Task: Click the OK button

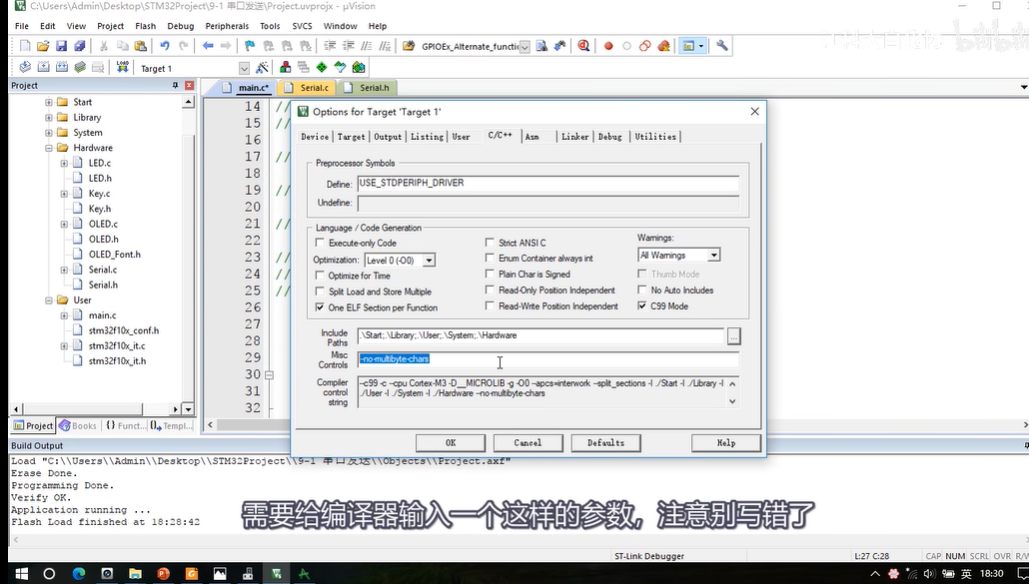Action: click(450, 443)
